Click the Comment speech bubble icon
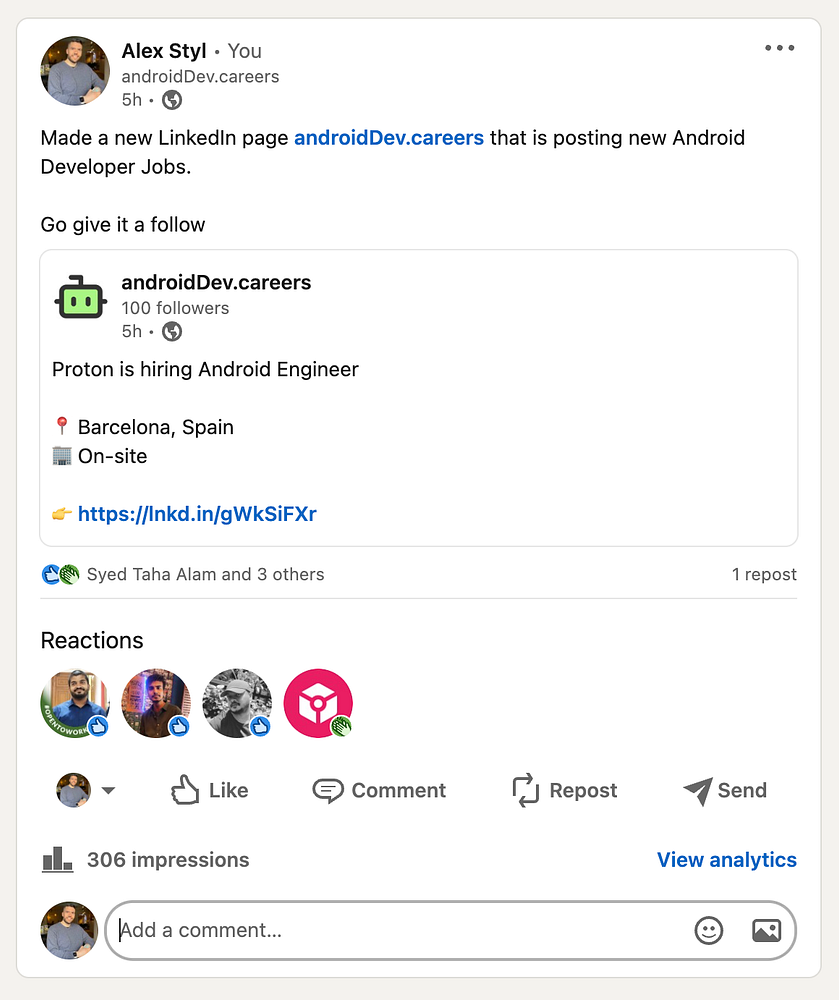The height and width of the screenshot is (1000, 839). coord(327,790)
